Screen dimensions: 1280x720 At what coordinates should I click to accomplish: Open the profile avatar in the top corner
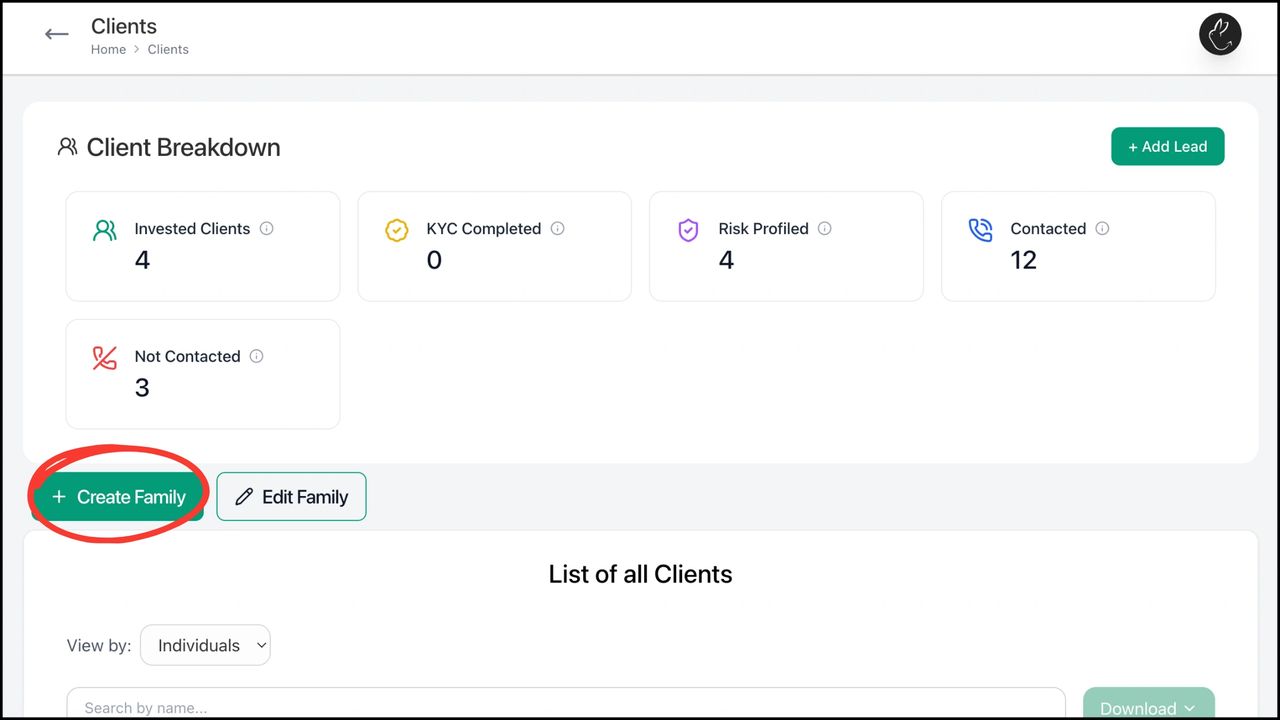pos(1220,34)
